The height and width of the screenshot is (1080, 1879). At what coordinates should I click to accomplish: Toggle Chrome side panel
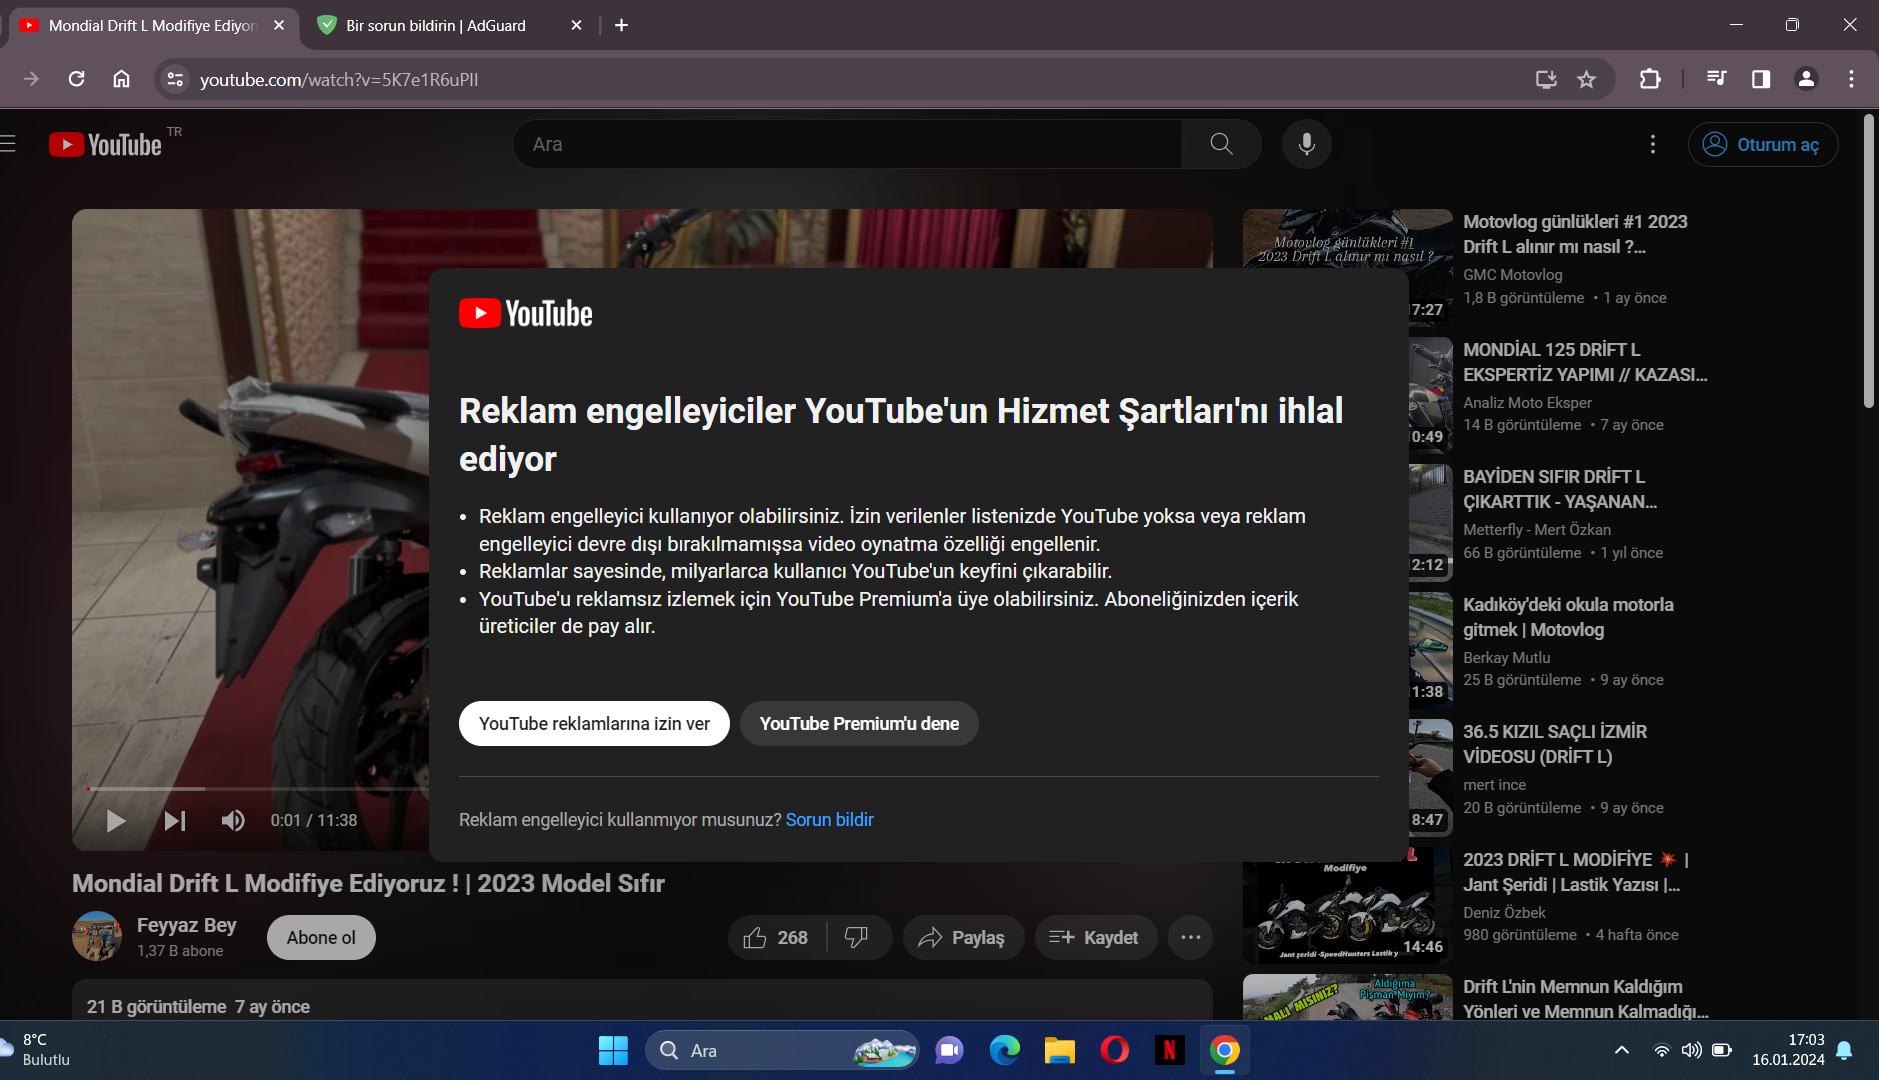(x=1761, y=79)
